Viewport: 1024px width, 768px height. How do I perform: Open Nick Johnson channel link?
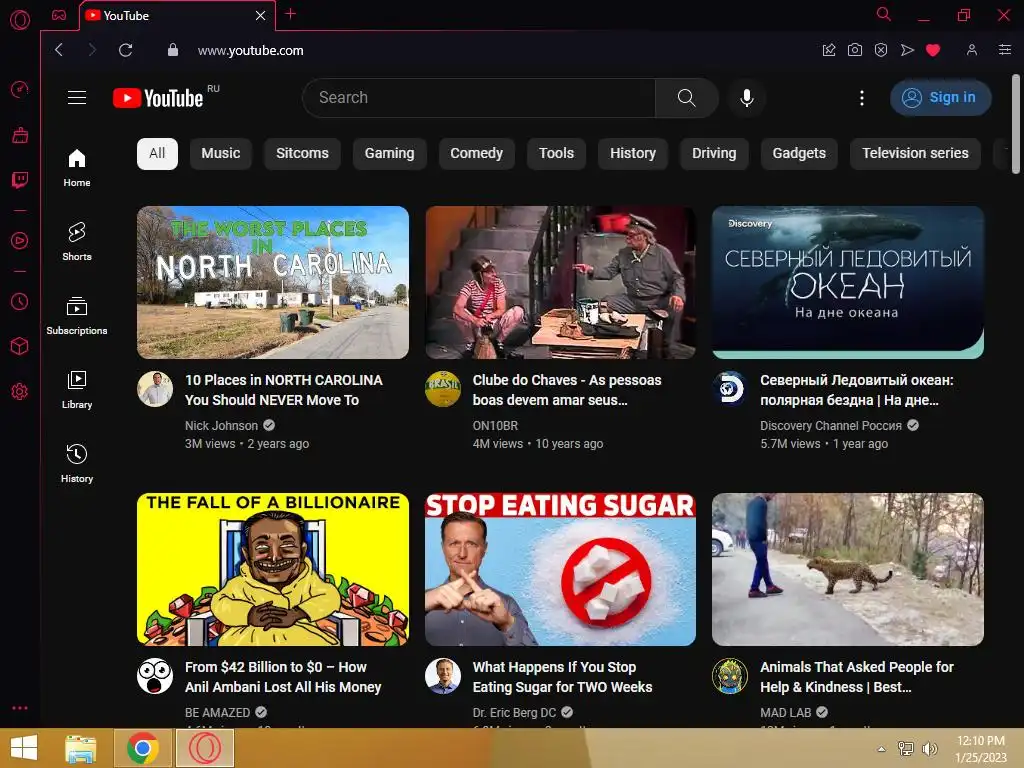point(221,426)
